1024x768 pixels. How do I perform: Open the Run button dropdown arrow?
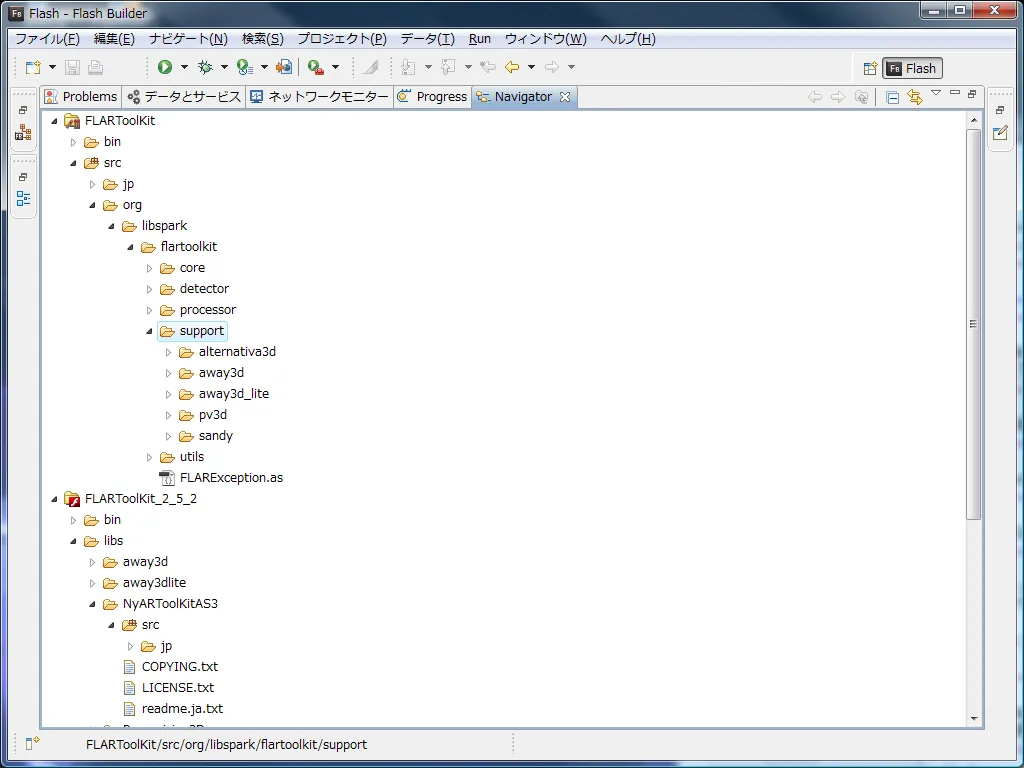tap(184, 67)
